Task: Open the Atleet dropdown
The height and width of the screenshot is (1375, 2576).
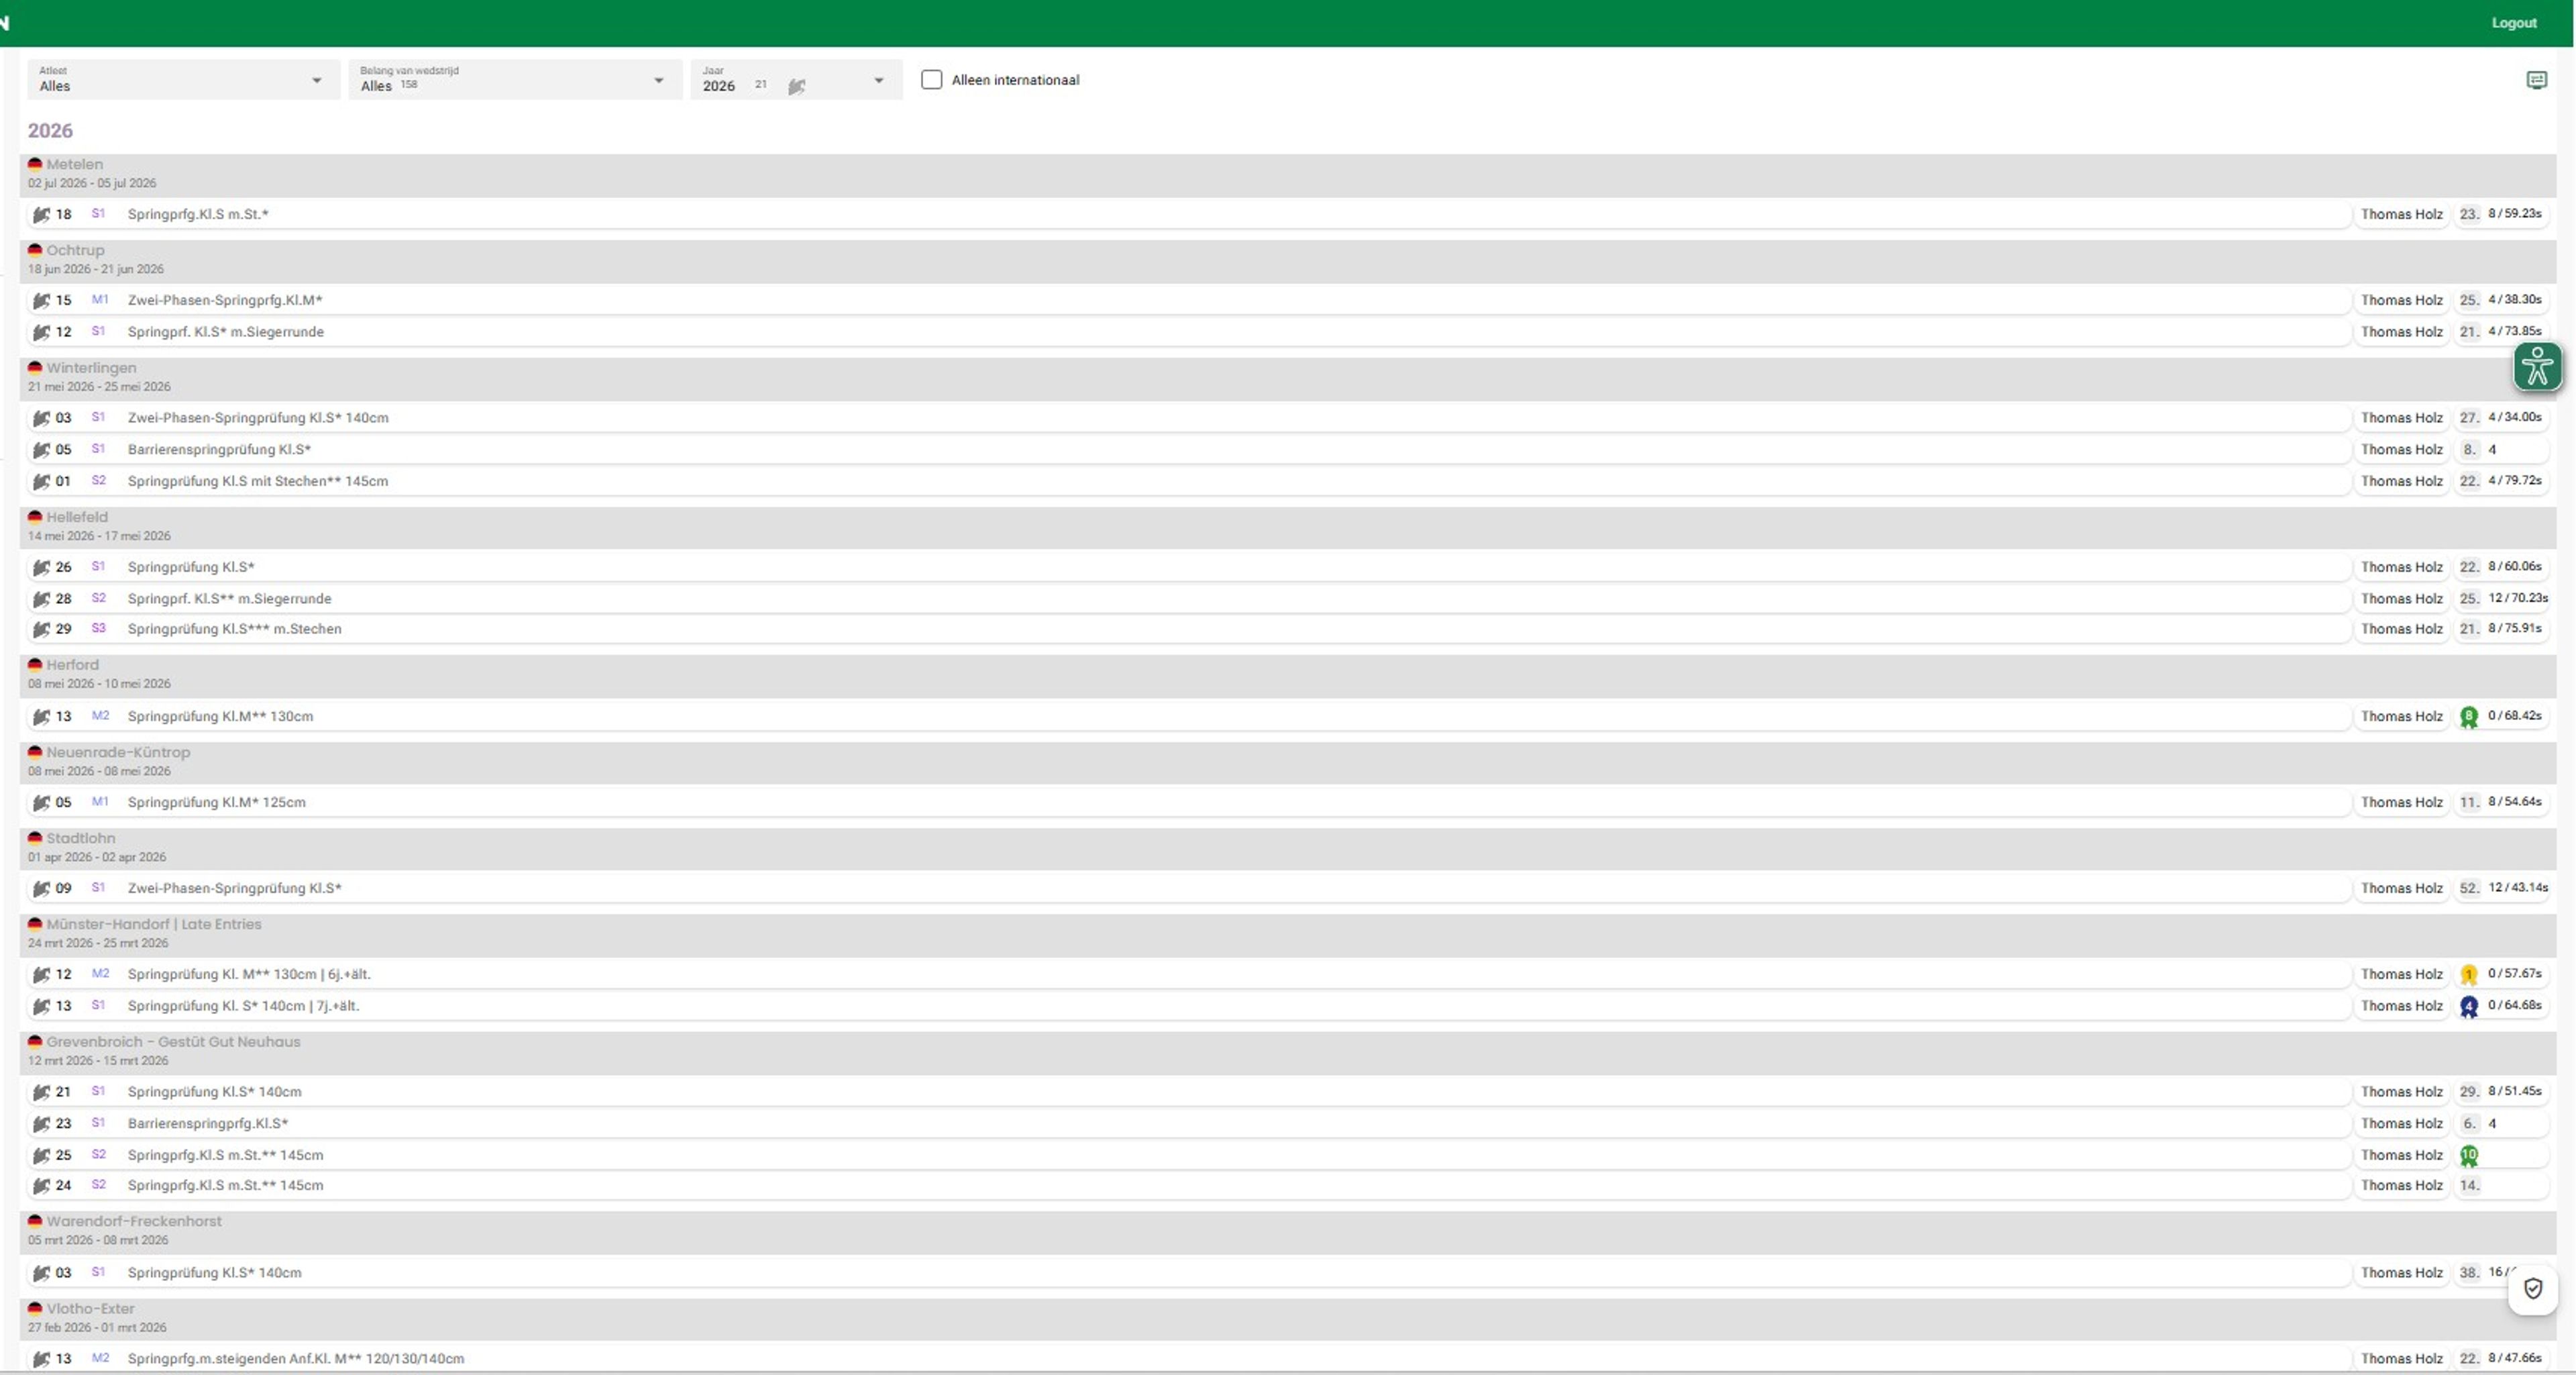Action: [x=184, y=79]
